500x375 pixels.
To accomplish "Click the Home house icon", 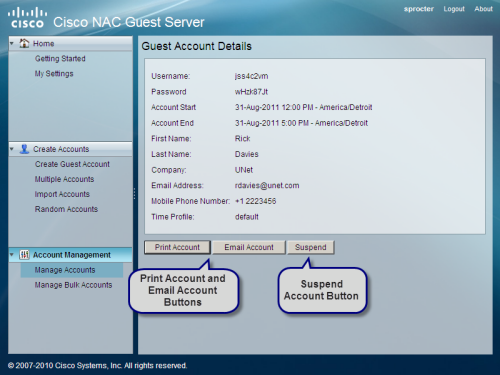I will [x=24, y=43].
